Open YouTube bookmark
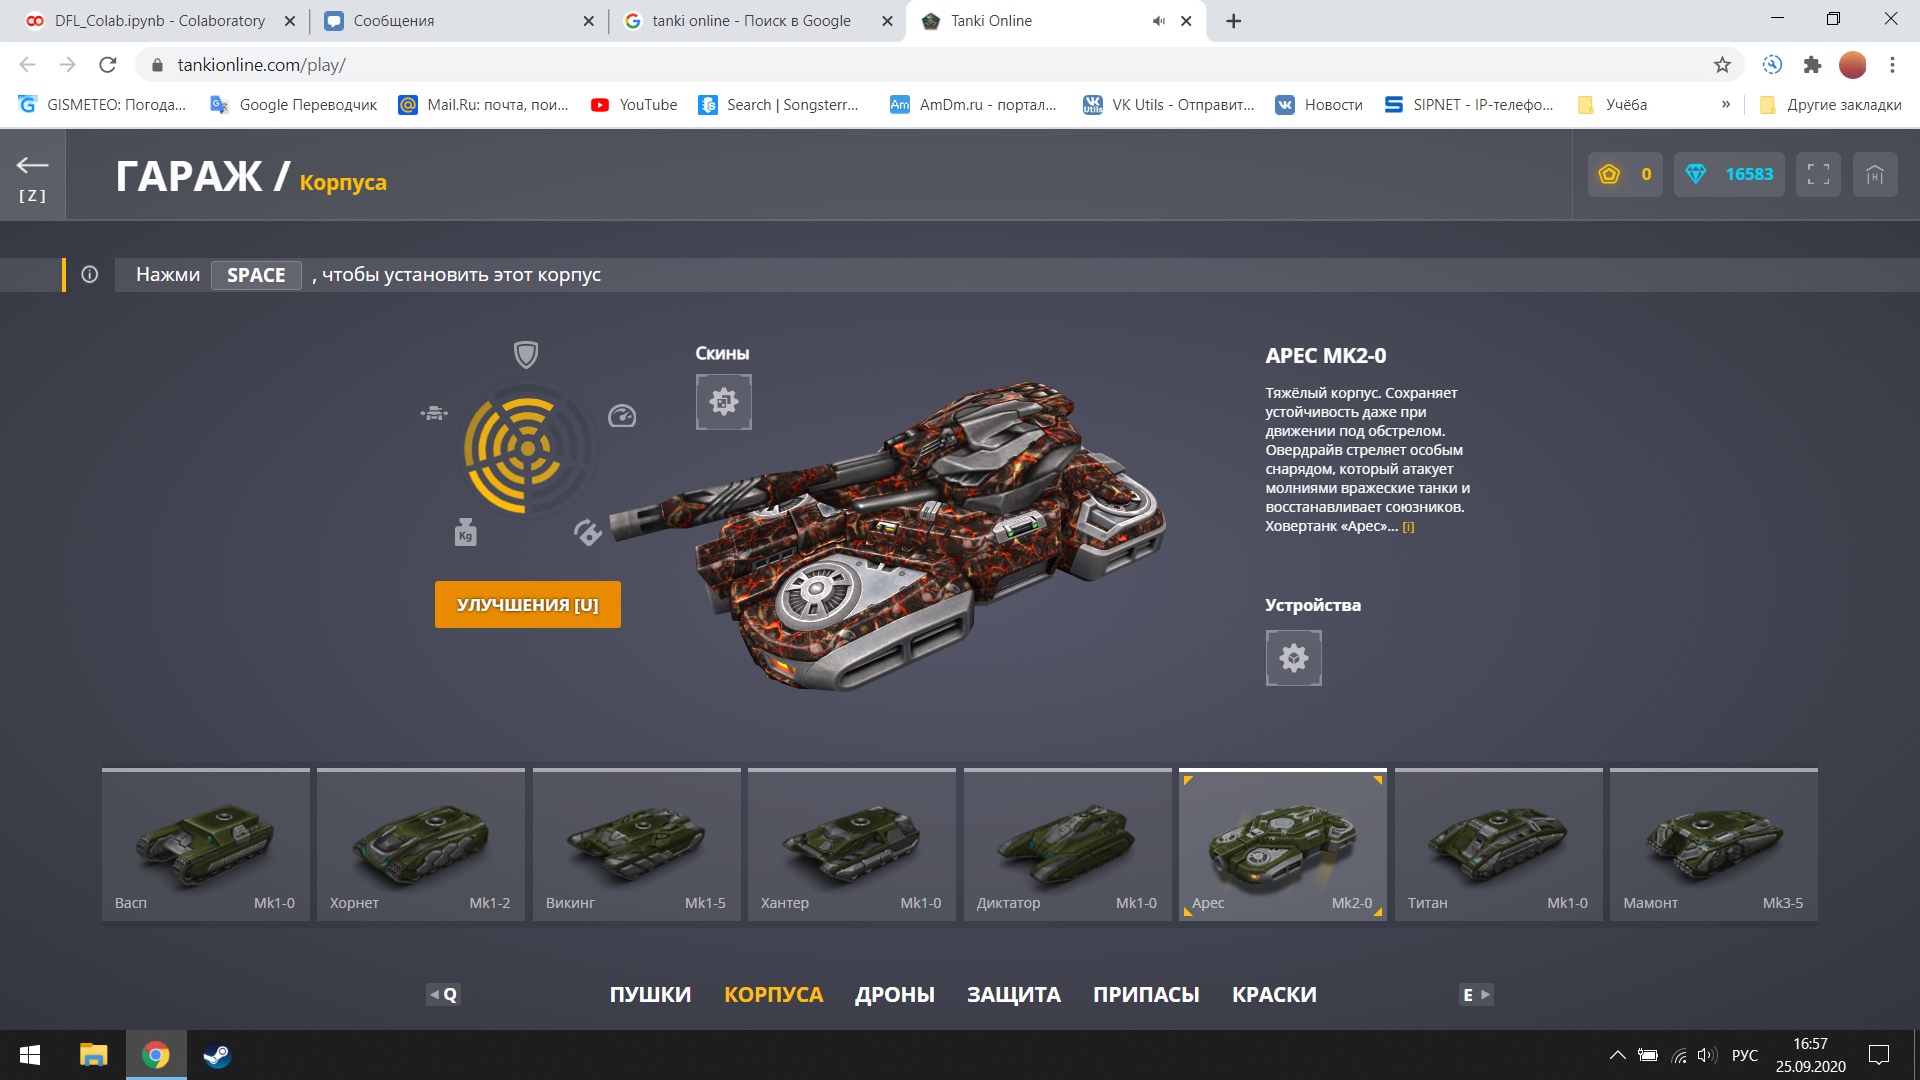This screenshot has height=1080, width=1920. pos(634,105)
